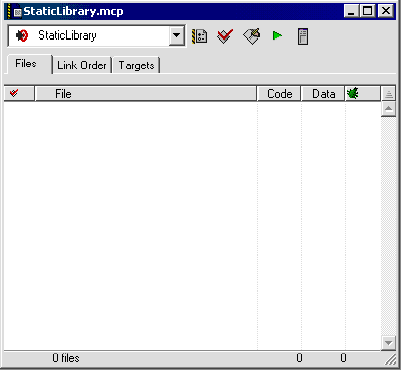The height and width of the screenshot is (370, 401).
Task: Click the Data column header
Action: (323, 93)
